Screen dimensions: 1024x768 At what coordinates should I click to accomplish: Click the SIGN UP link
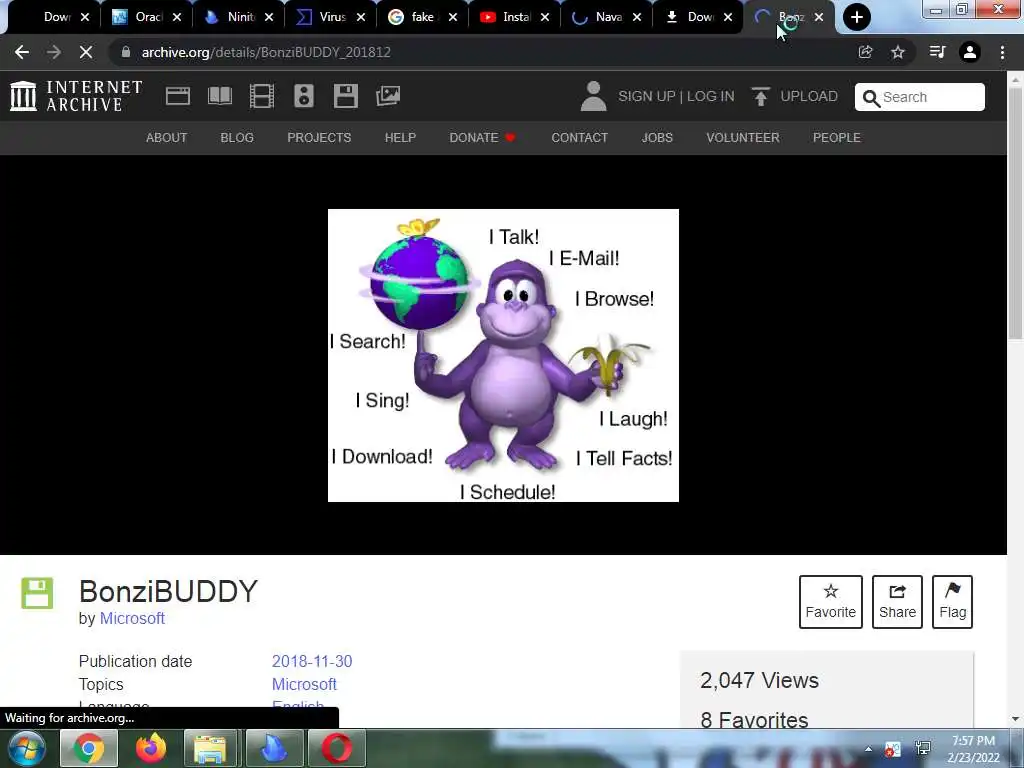click(647, 96)
